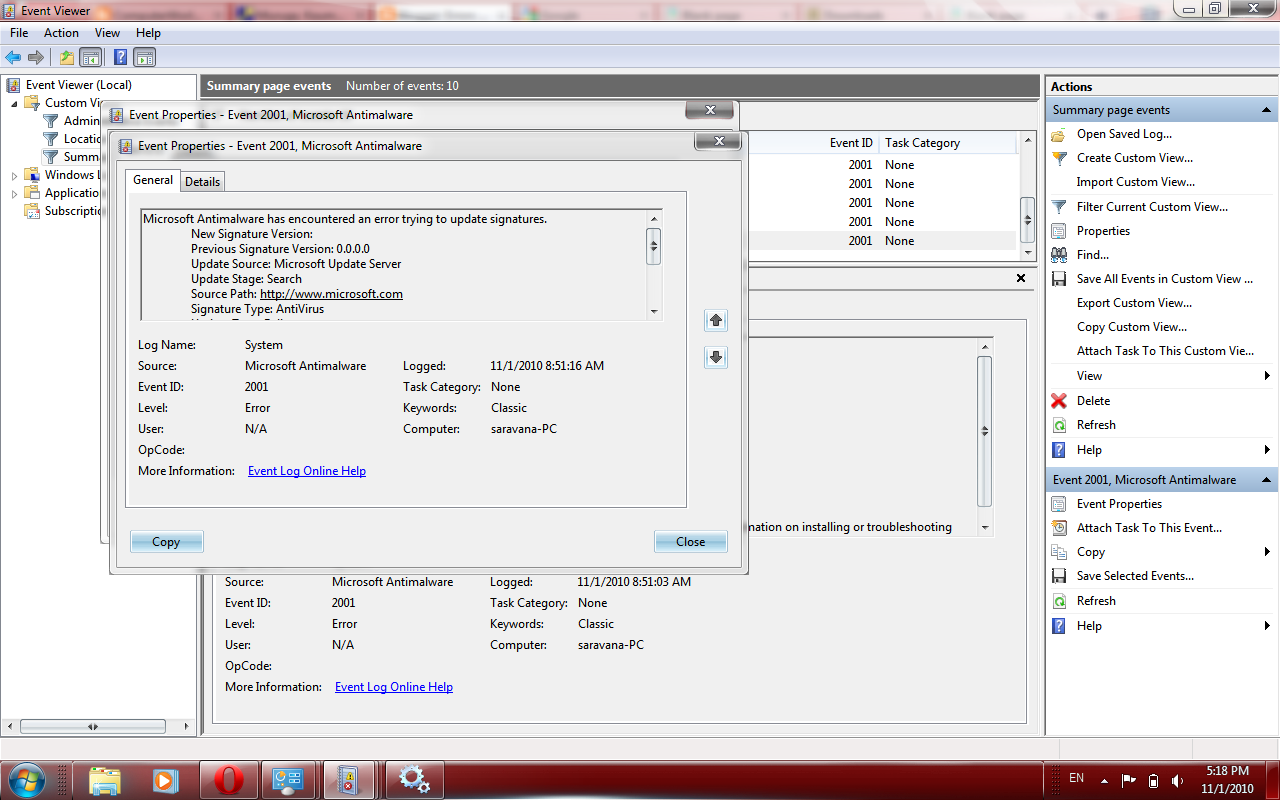Sort by the Event ID column header

tap(851, 143)
